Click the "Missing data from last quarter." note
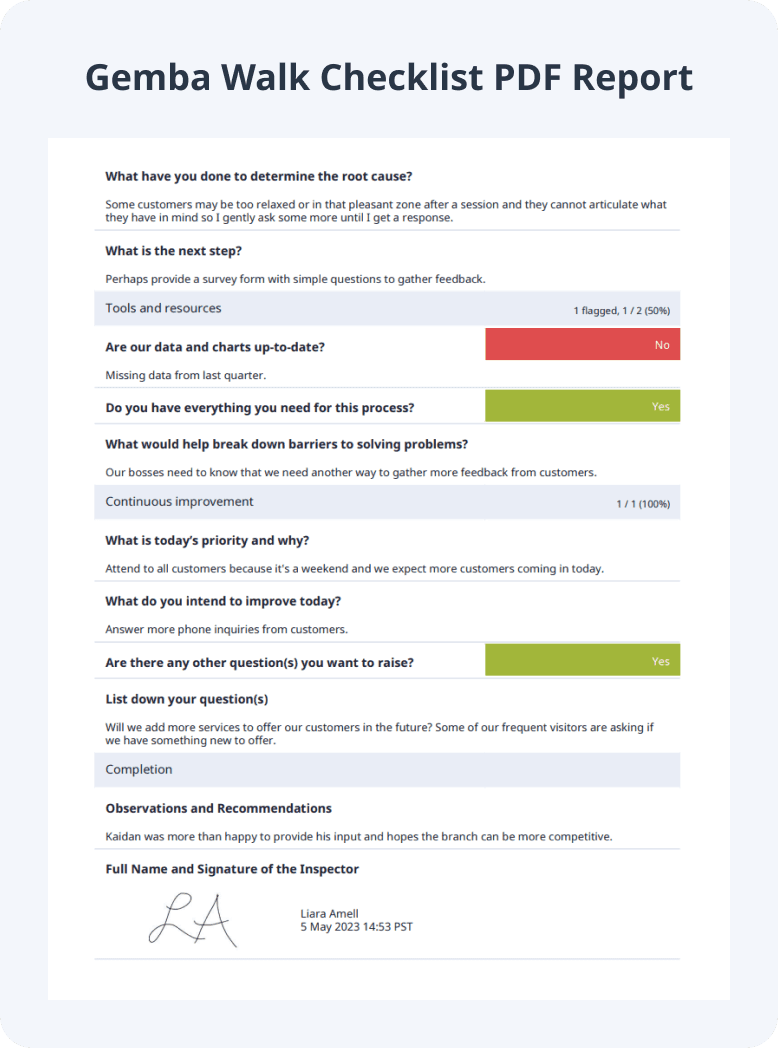The height and width of the screenshot is (1048, 778). [x=186, y=375]
